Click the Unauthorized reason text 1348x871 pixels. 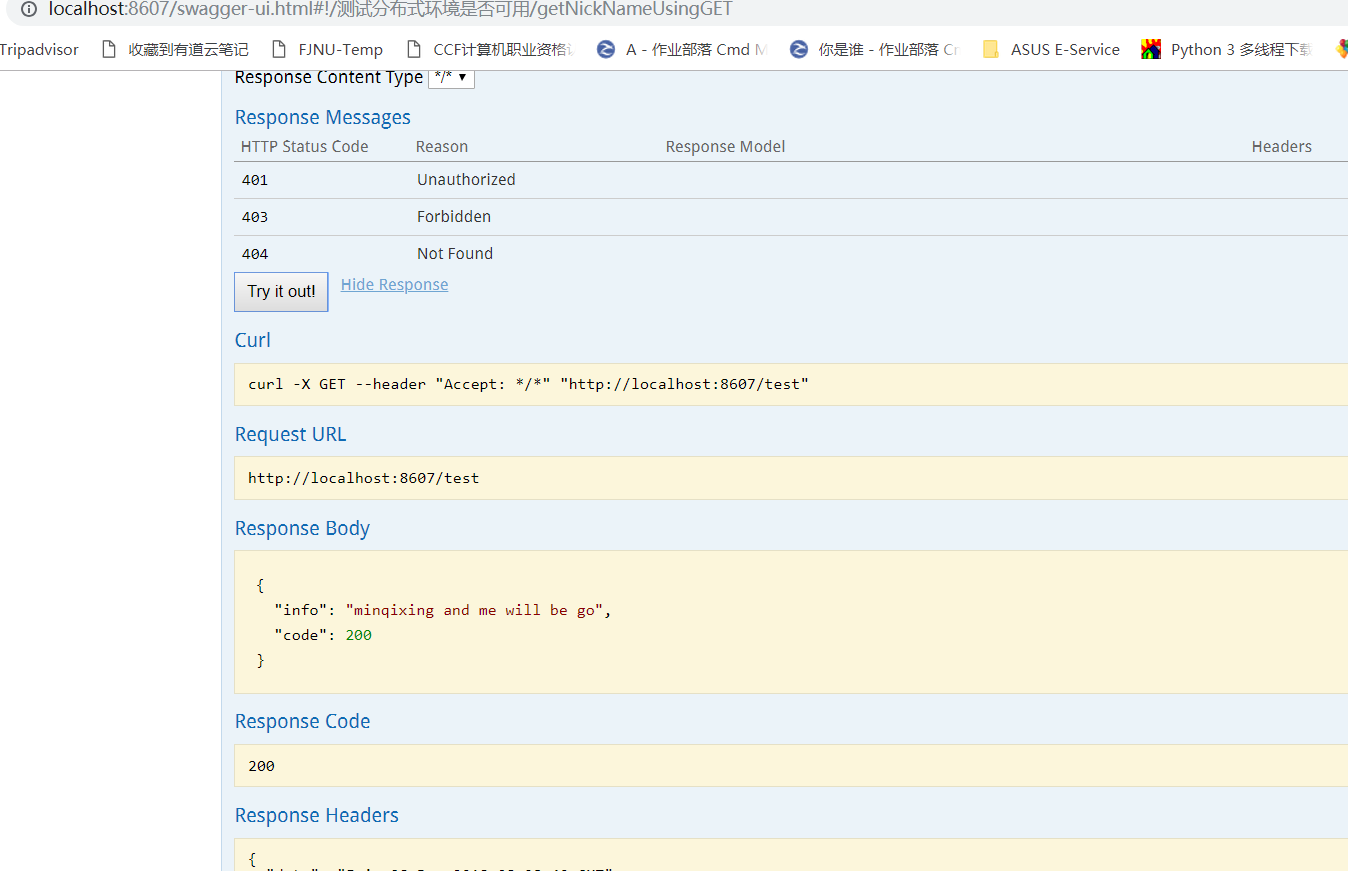pos(466,180)
